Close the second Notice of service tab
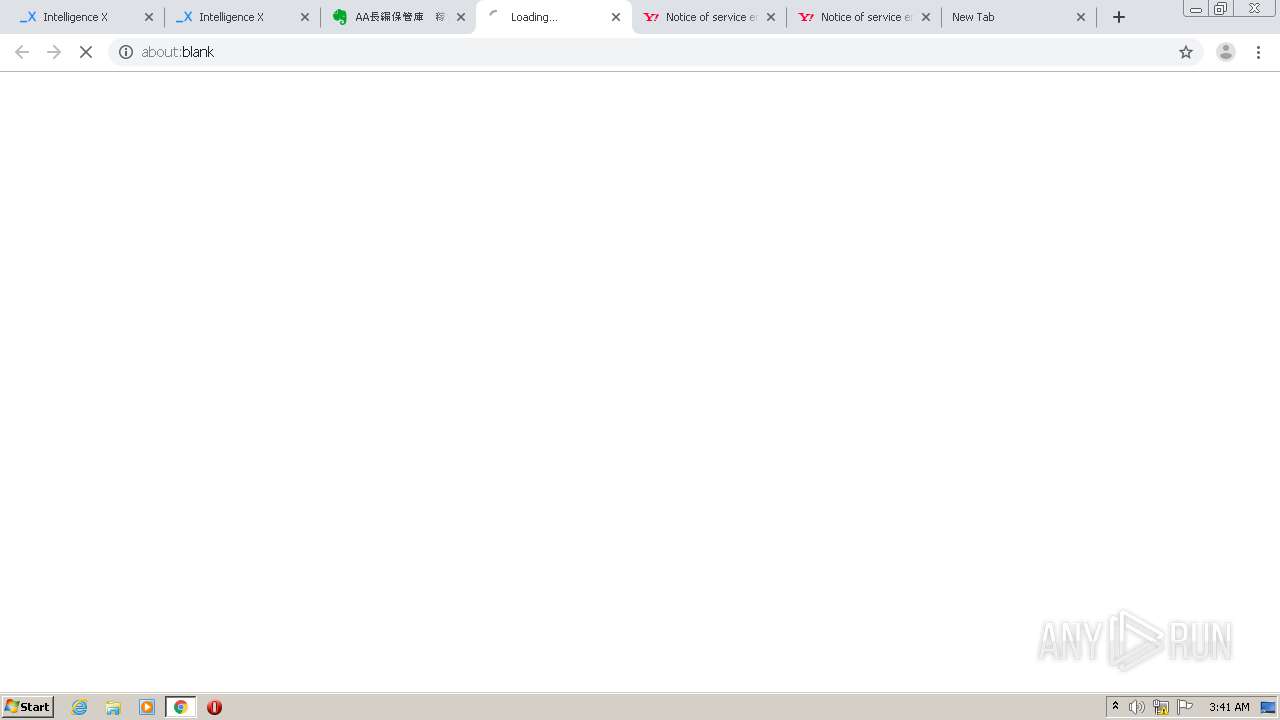The image size is (1280, 720). (926, 17)
